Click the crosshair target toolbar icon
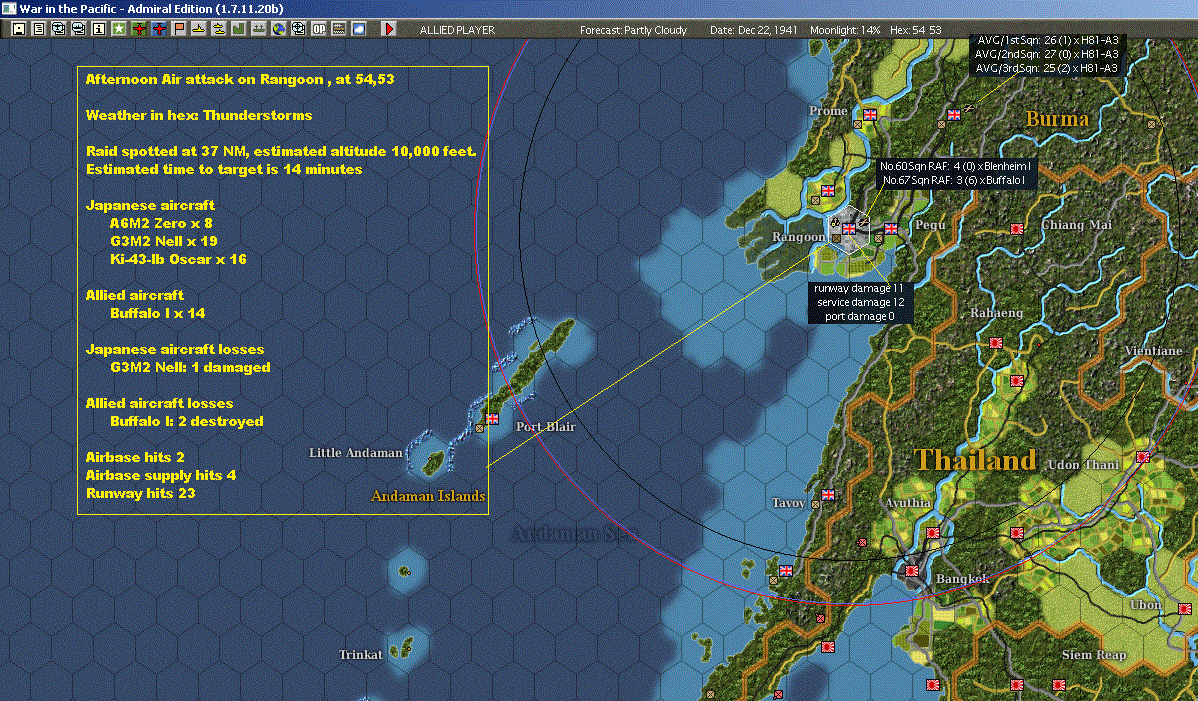This screenshot has height=701, width=1198. point(299,29)
